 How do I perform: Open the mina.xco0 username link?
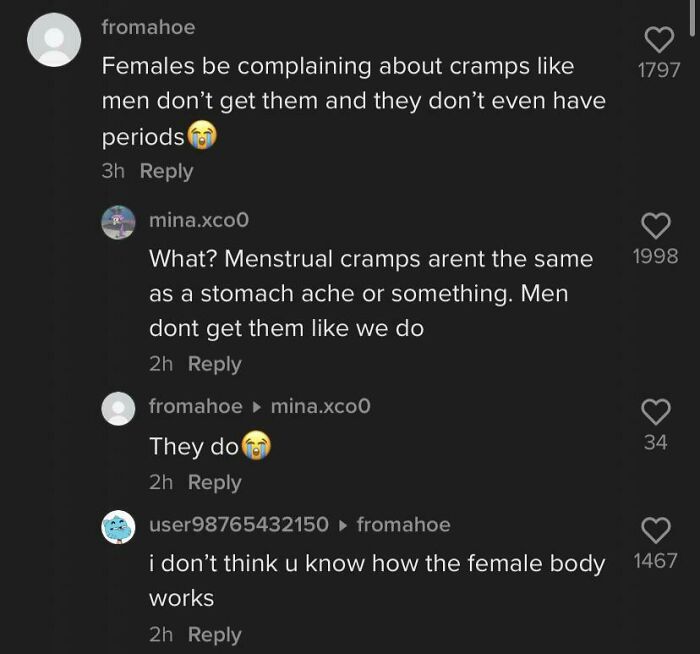(199, 219)
